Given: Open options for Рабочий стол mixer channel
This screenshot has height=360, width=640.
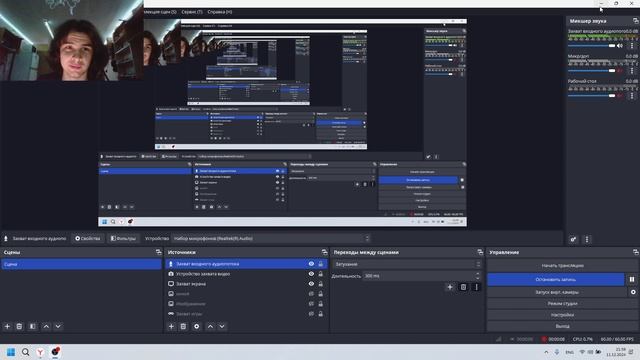Looking at the screenshot, I should (632, 96).
